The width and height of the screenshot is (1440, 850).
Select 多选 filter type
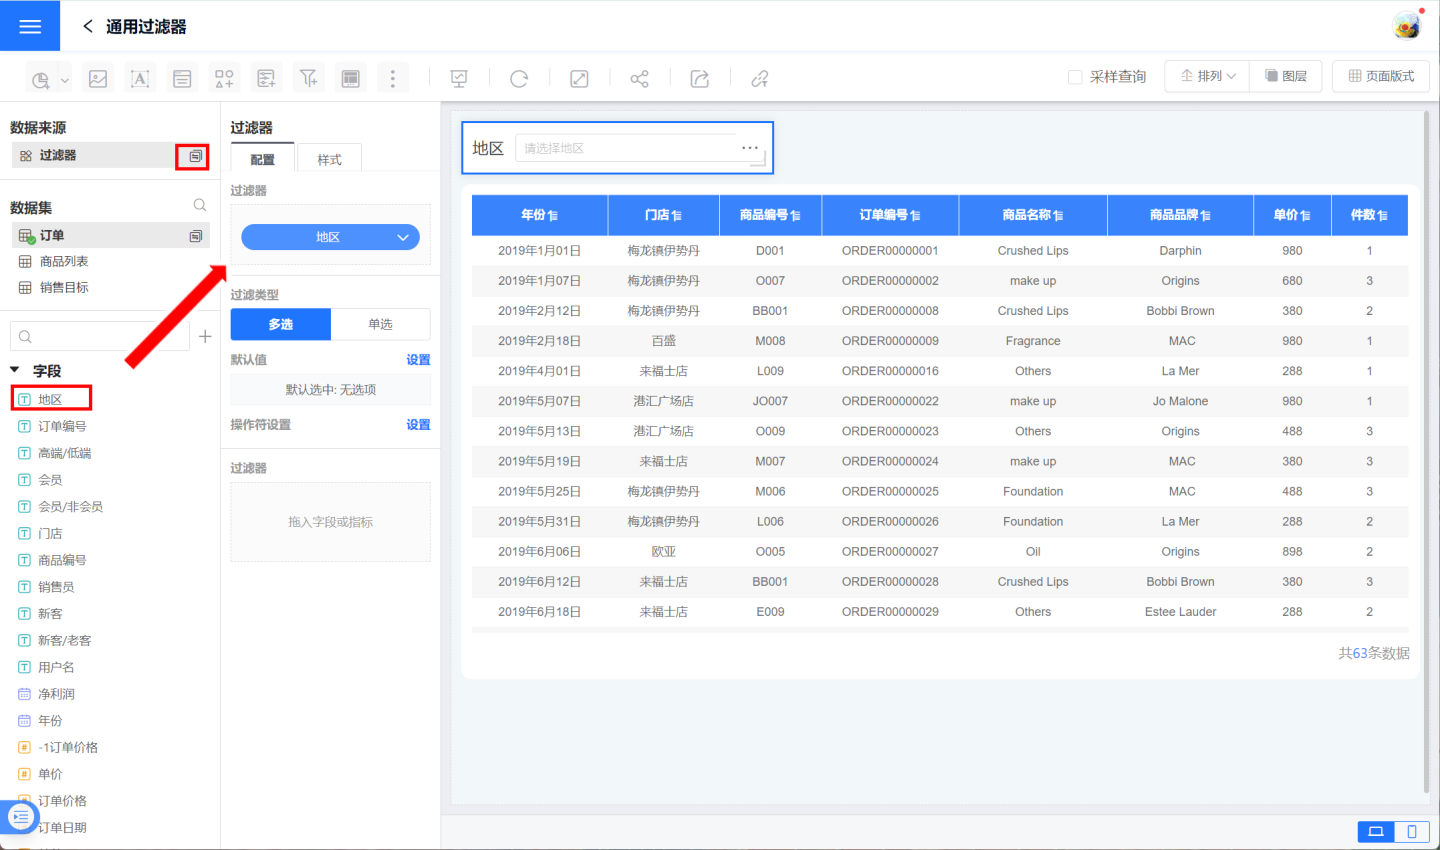(281, 324)
